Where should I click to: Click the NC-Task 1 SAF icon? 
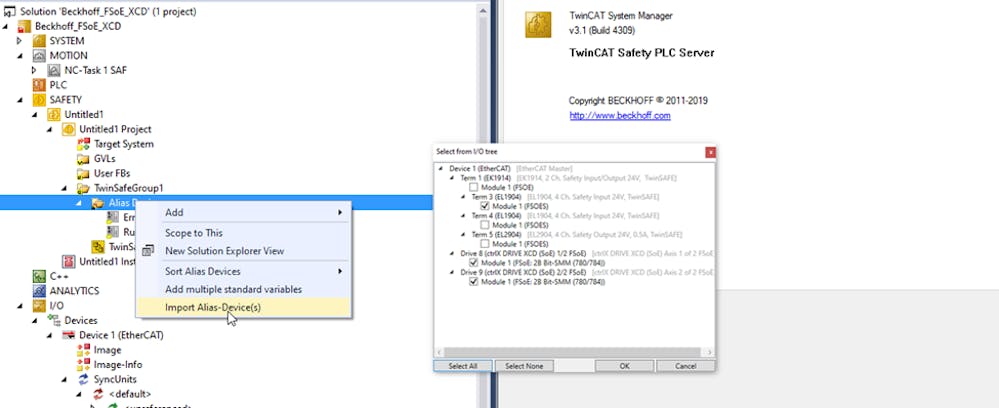[x=54, y=70]
